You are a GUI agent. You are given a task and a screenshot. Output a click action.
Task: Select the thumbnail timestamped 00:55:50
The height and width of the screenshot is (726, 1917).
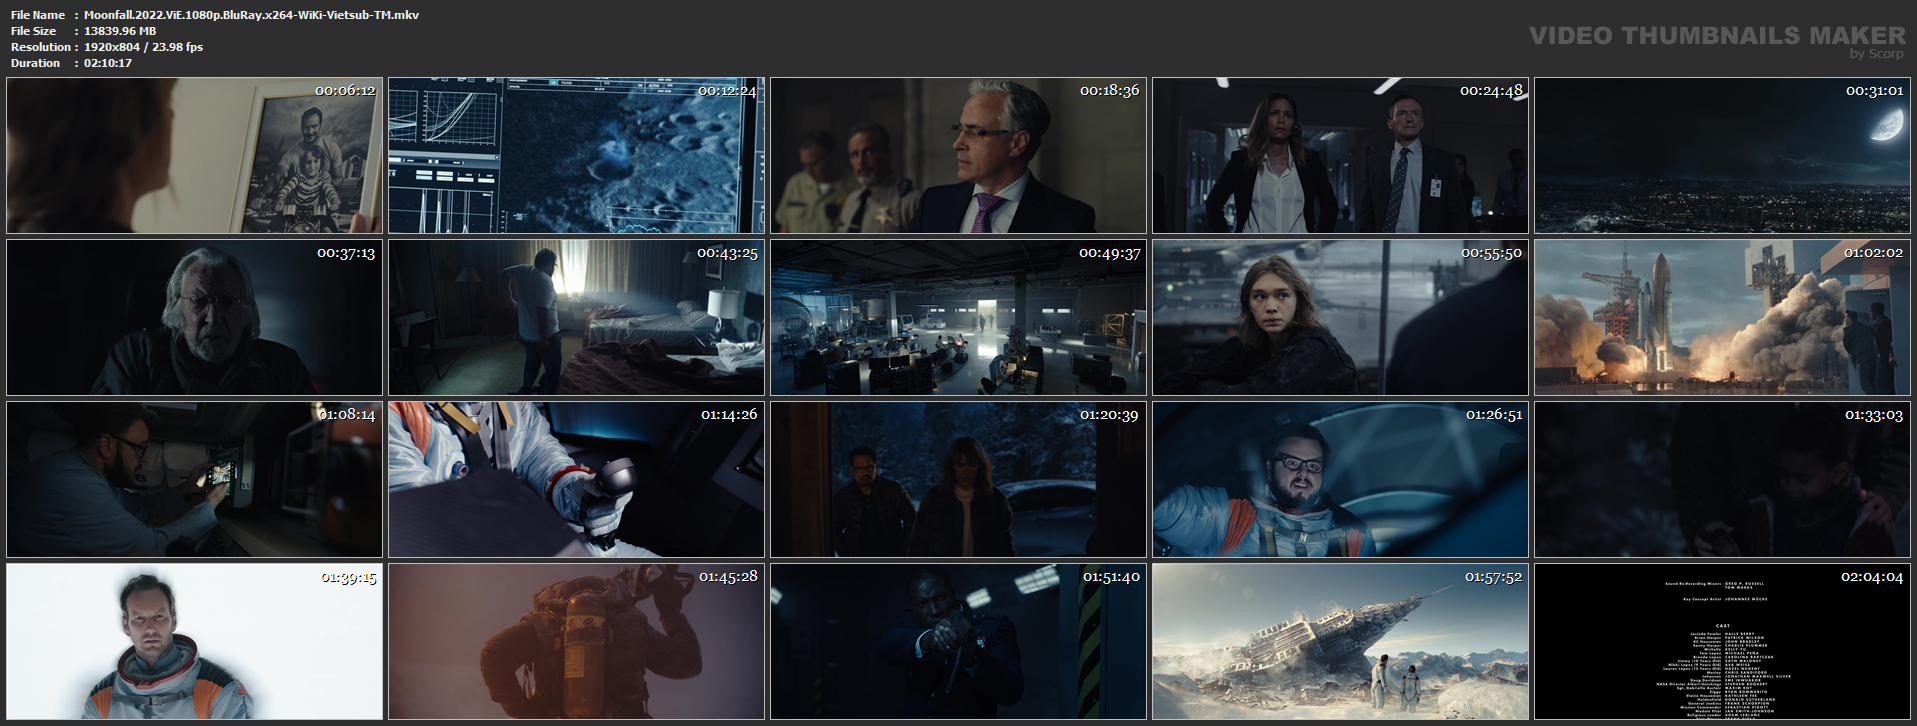pos(1340,318)
